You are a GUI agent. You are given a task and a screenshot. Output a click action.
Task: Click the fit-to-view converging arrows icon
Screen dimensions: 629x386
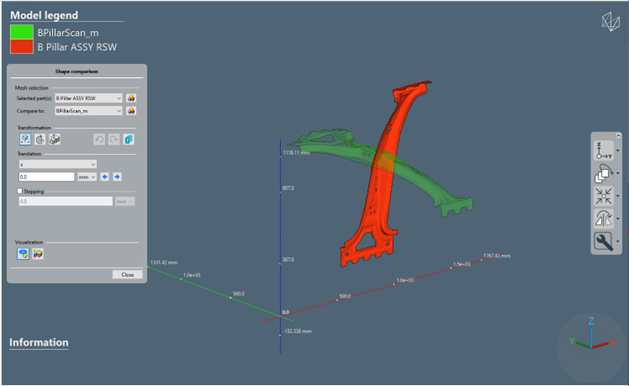click(604, 196)
